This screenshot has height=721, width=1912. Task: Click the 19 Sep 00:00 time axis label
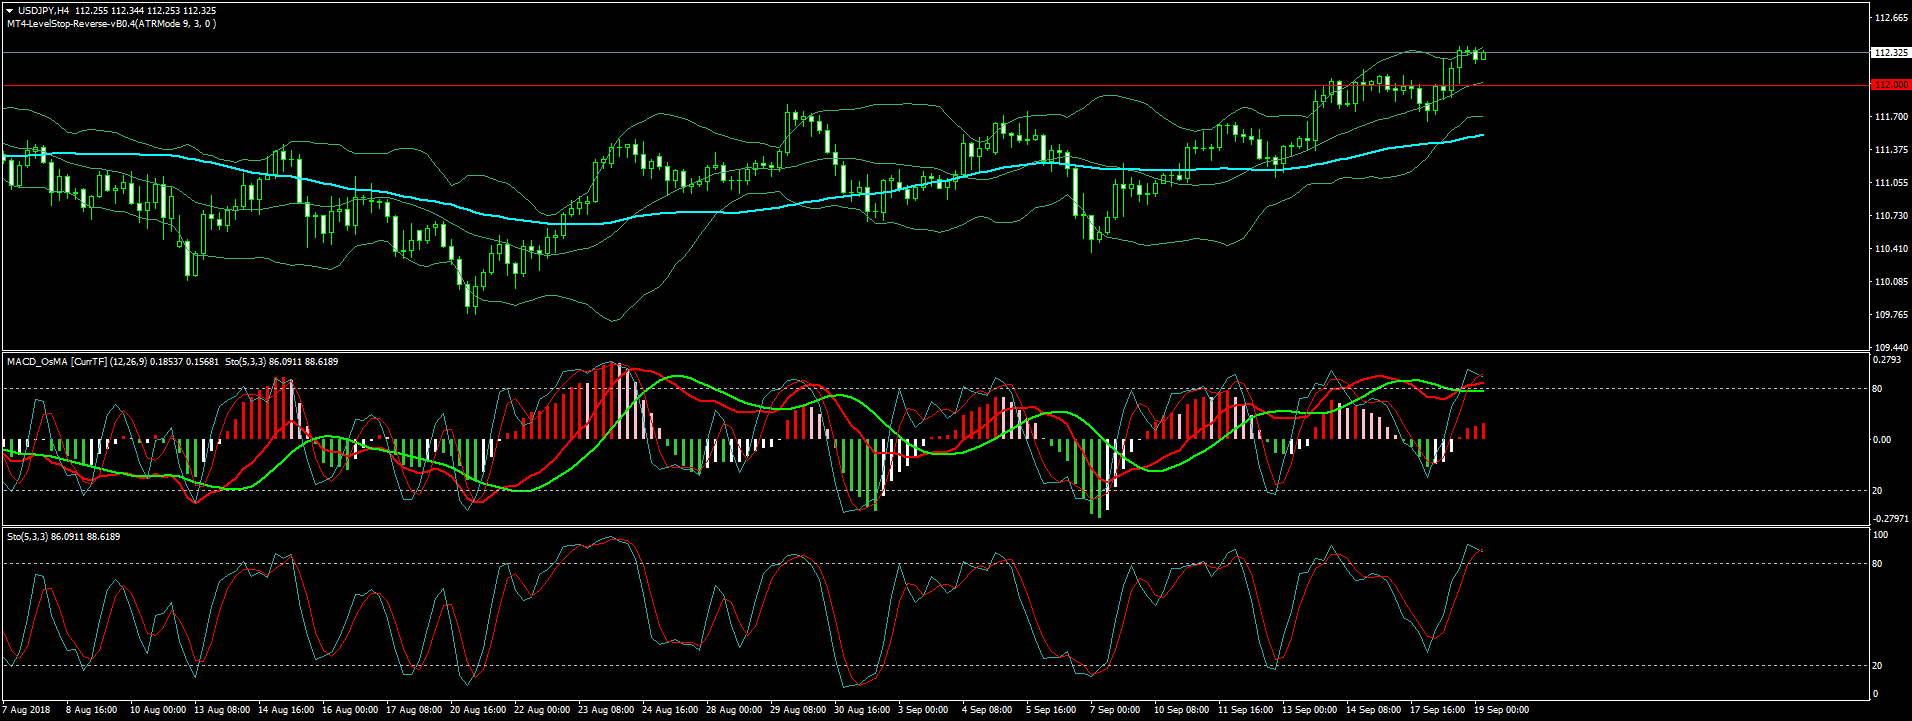pyautogui.click(x=1501, y=710)
